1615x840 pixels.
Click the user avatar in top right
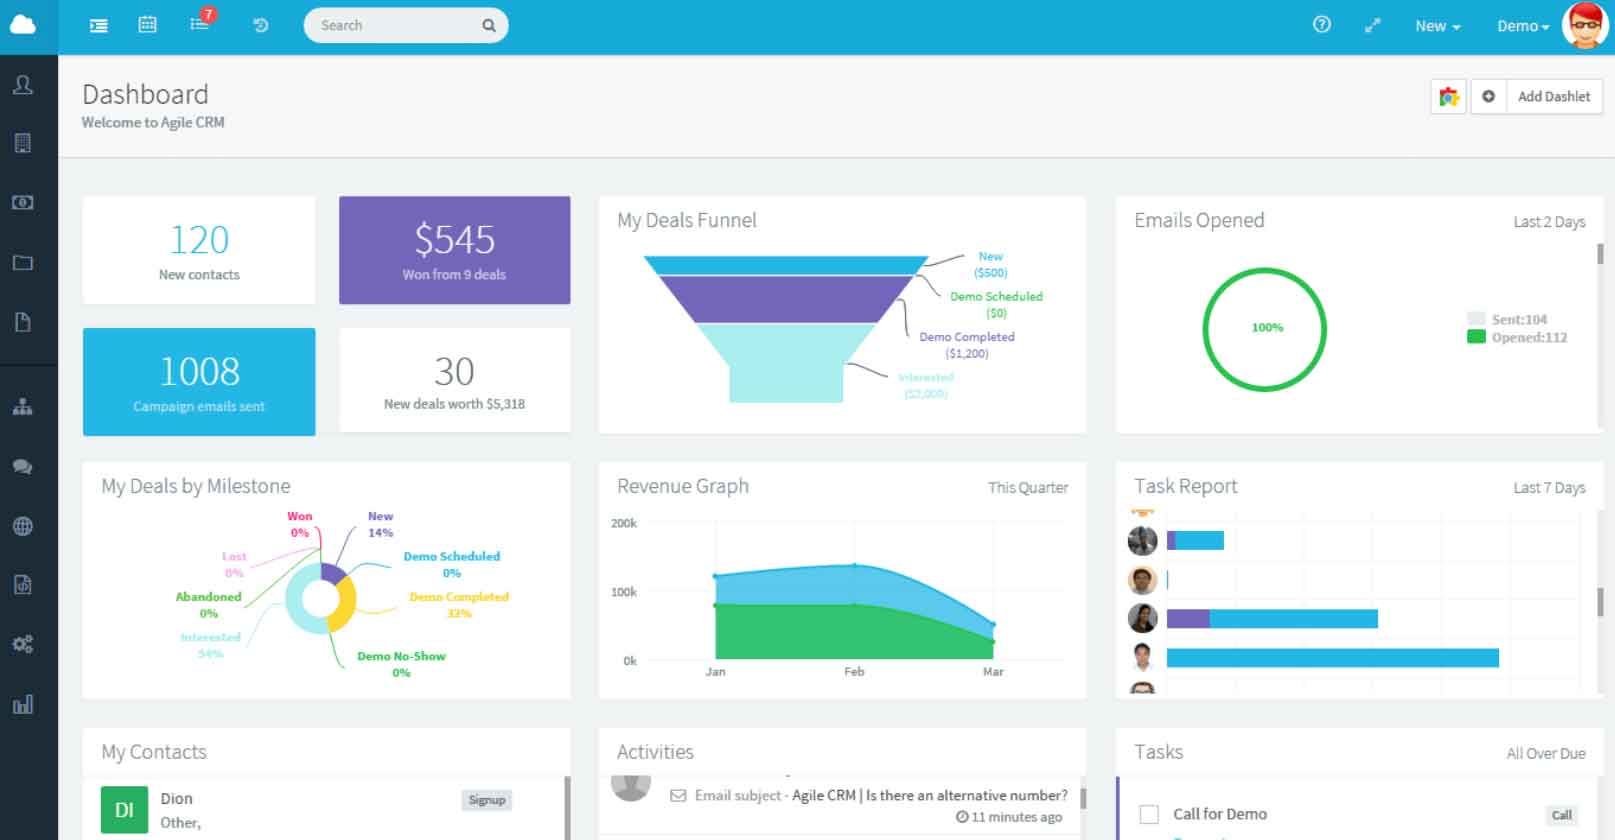pyautogui.click(x=1584, y=25)
